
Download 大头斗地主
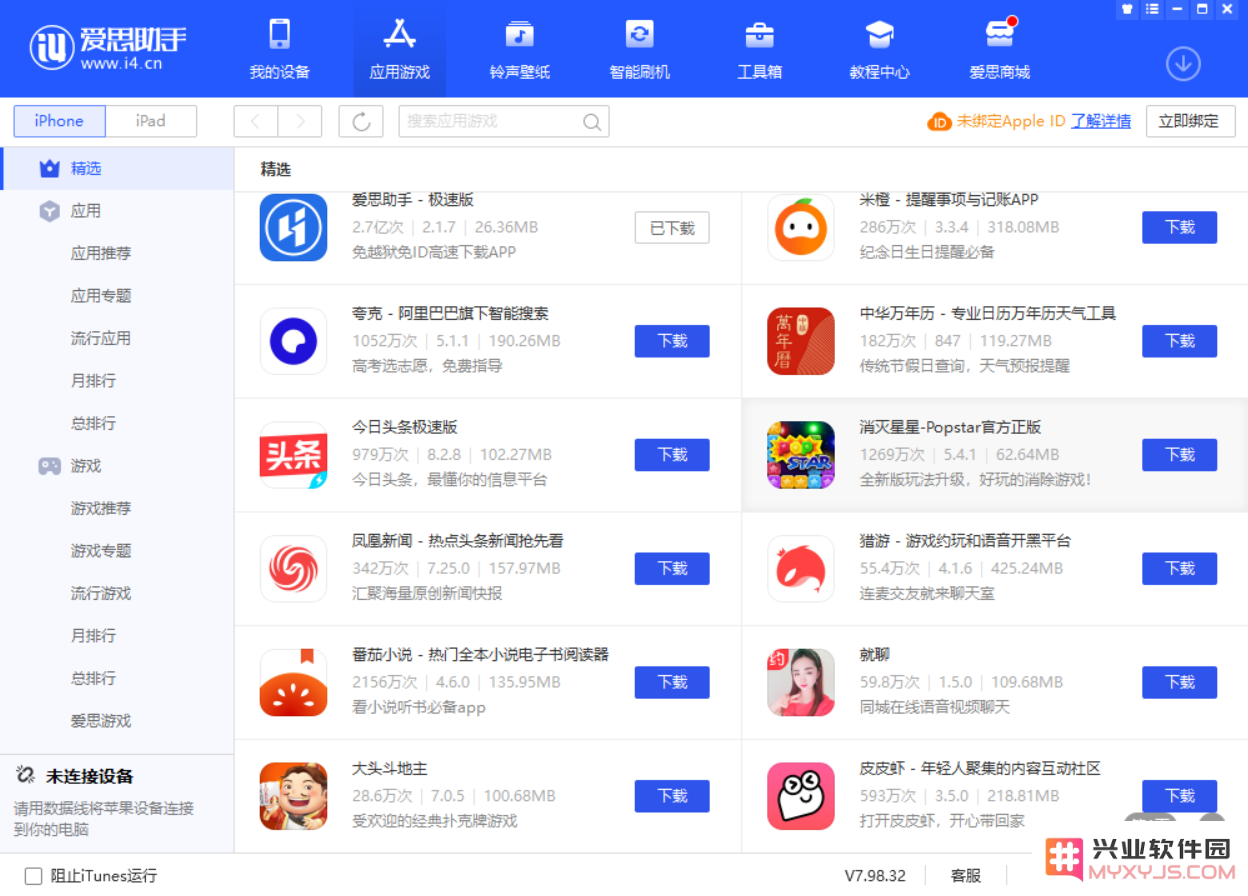(672, 797)
